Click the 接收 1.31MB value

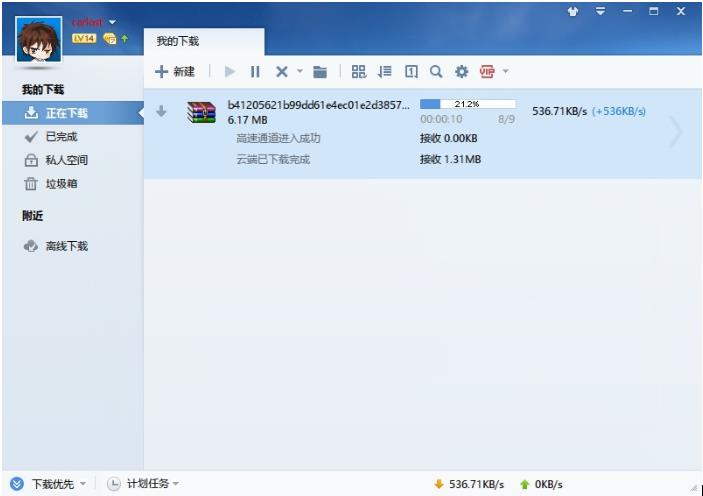click(x=450, y=160)
